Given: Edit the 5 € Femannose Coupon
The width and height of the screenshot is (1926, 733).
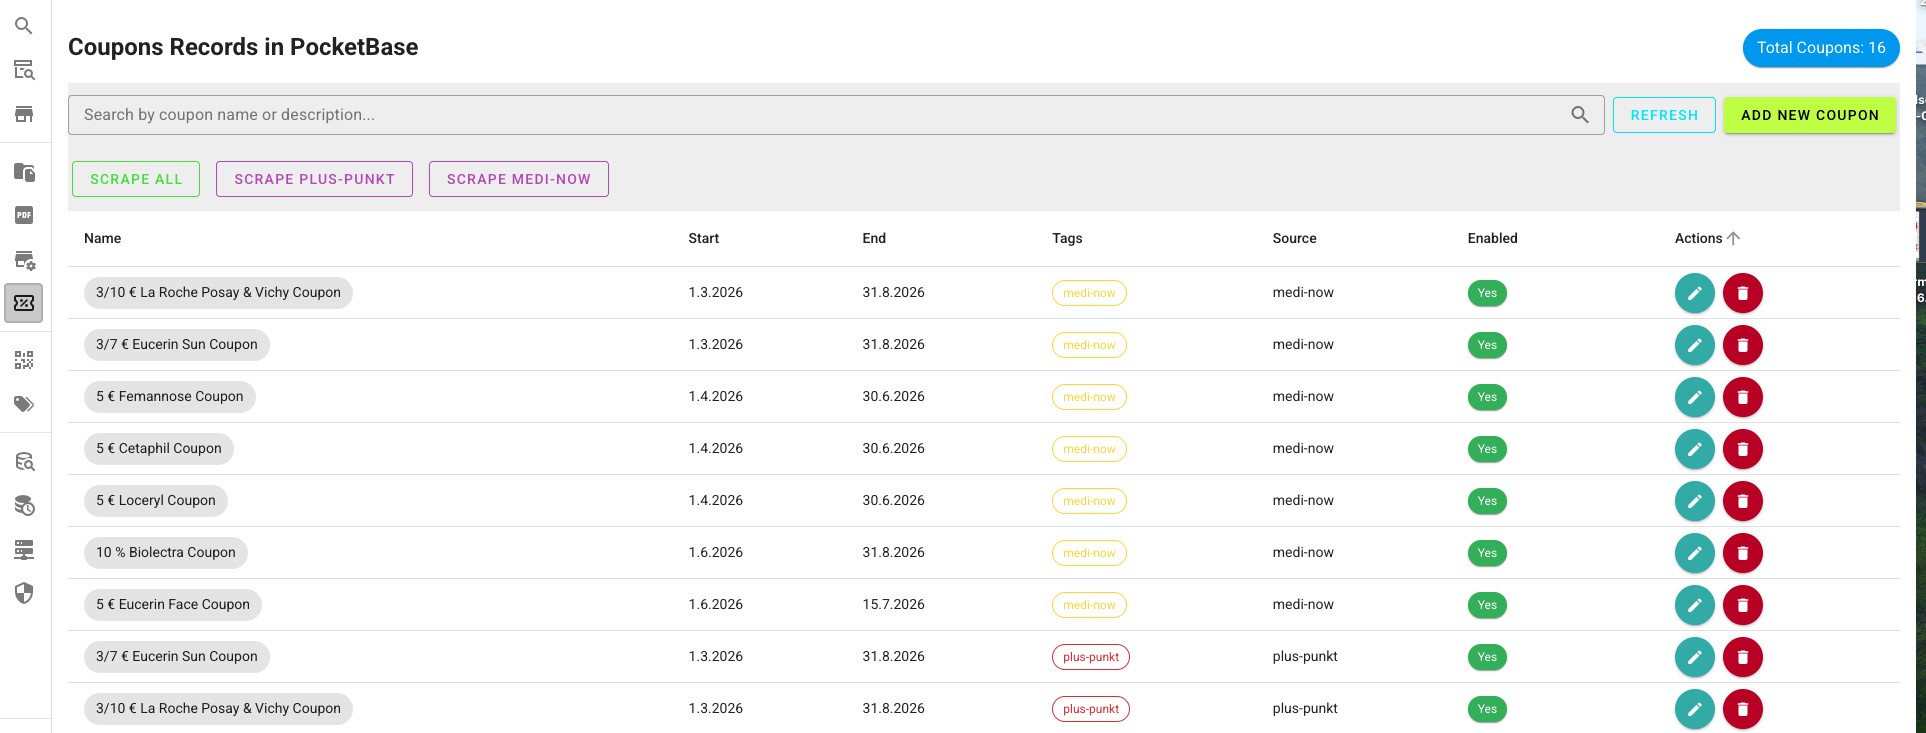Looking at the screenshot, I should coord(1695,397).
